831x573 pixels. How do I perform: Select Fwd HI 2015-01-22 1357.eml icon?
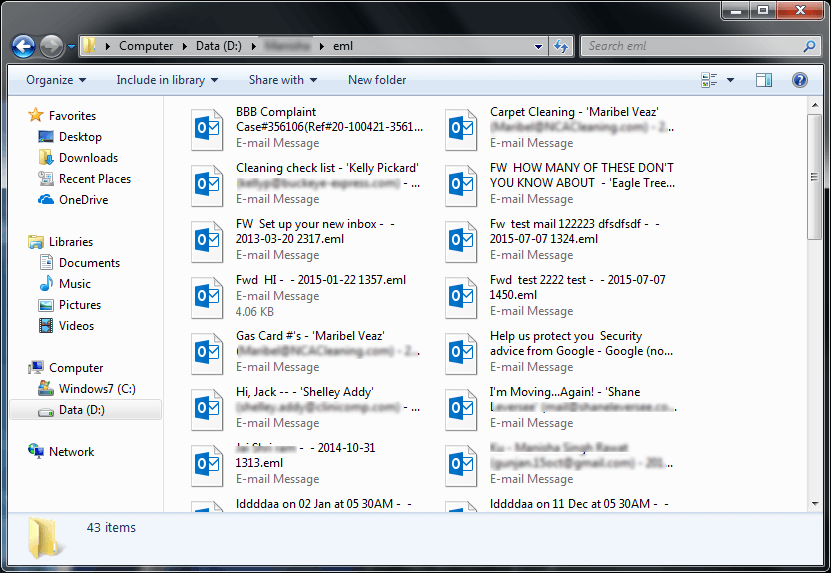[207, 297]
